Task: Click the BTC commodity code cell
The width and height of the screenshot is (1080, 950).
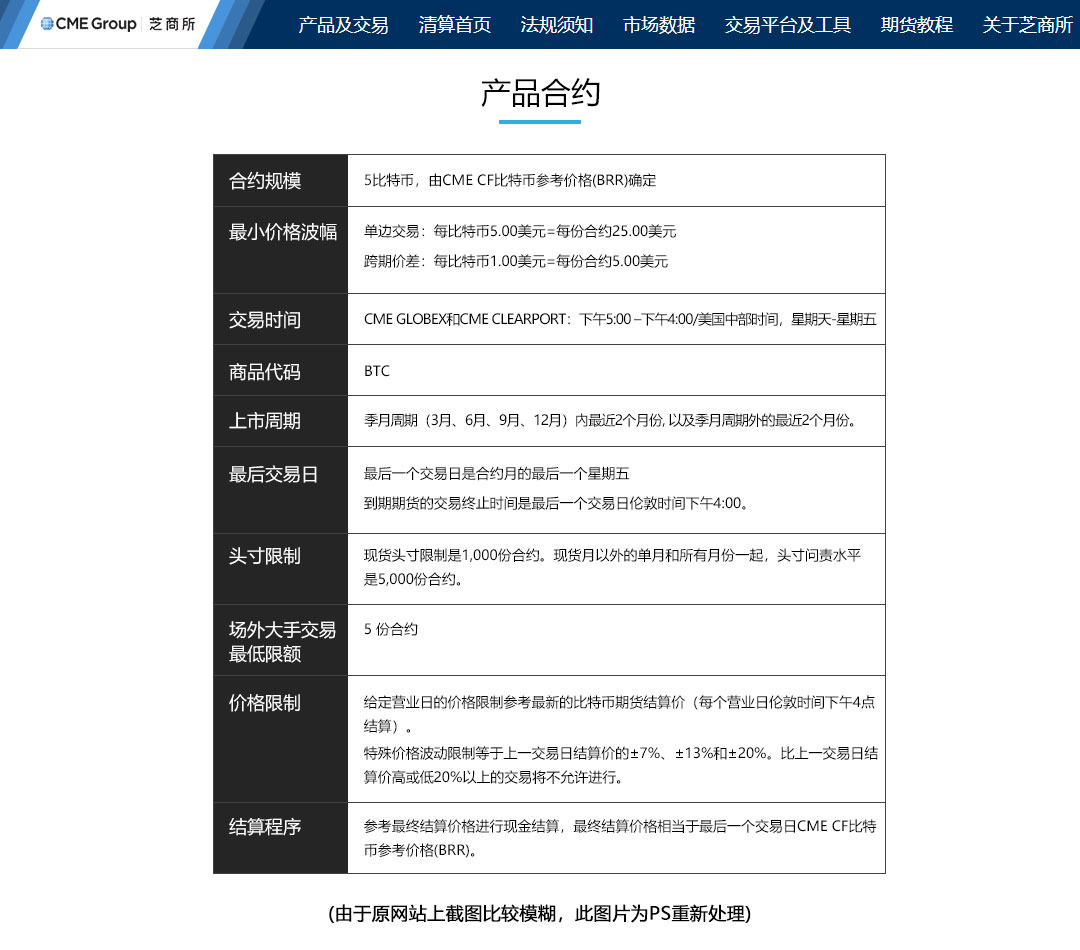Action: (377, 369)
